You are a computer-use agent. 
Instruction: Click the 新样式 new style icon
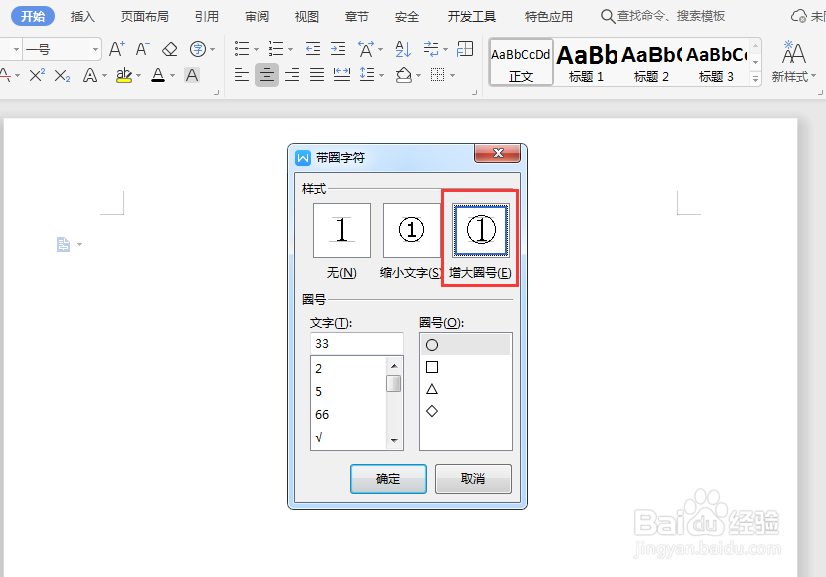[793, 61]
